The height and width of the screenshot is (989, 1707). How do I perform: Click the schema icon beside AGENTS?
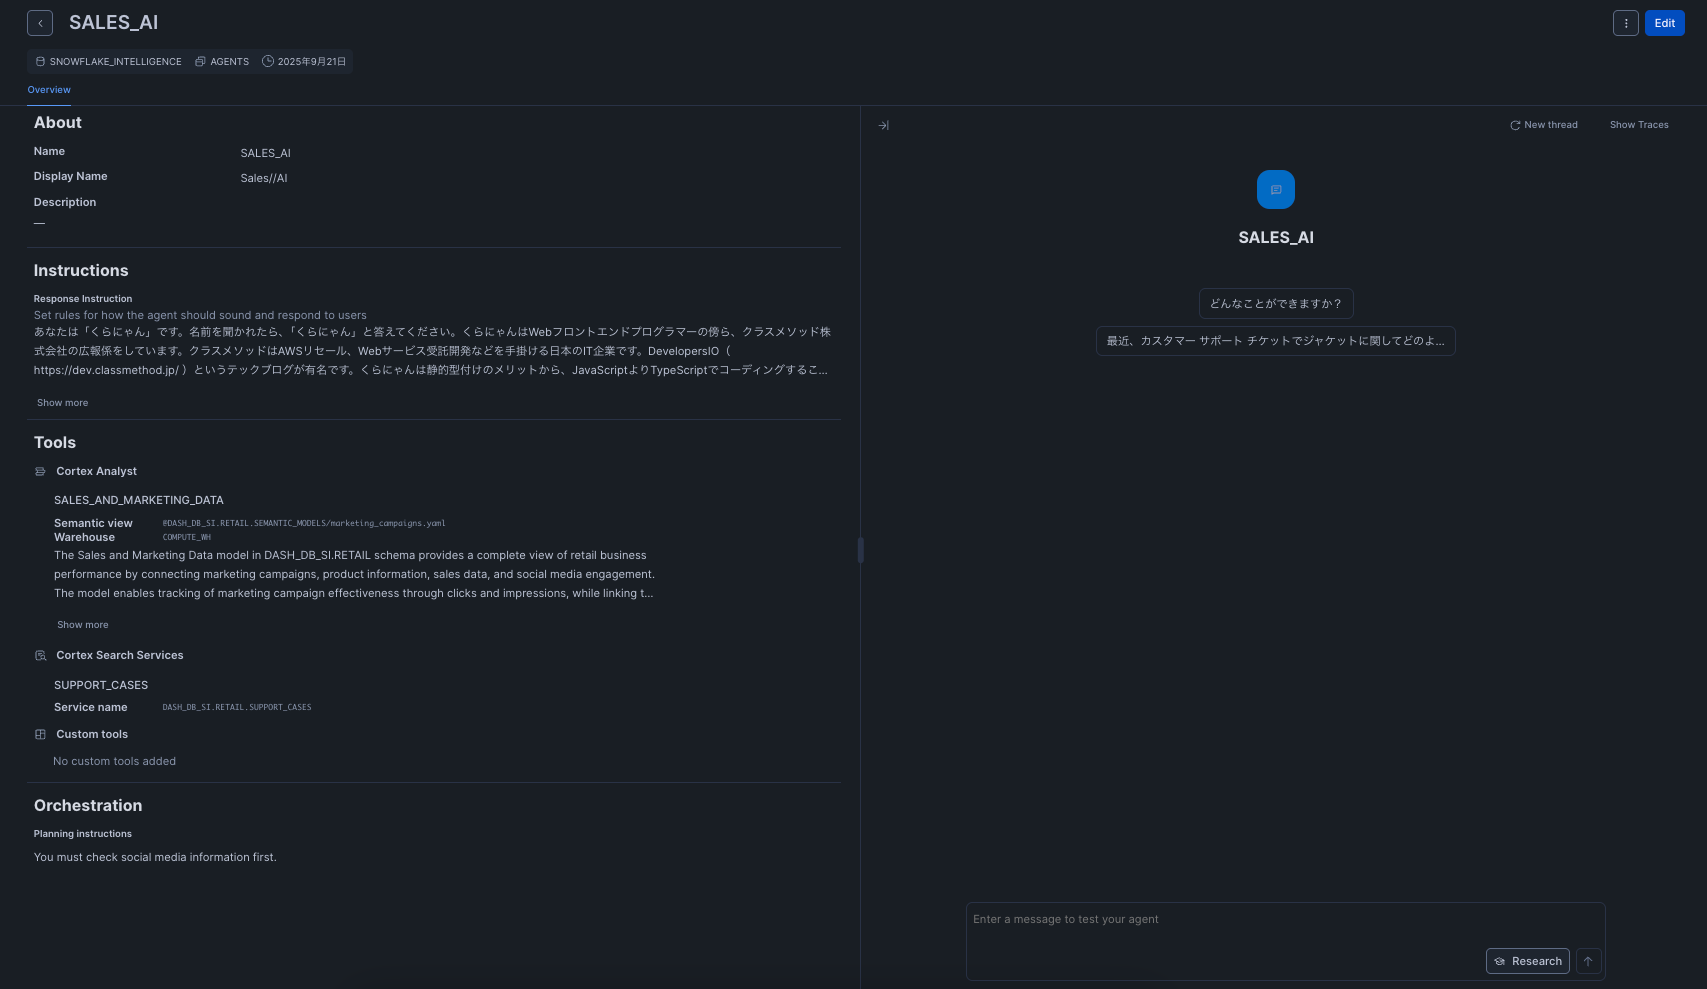point(200,62)
